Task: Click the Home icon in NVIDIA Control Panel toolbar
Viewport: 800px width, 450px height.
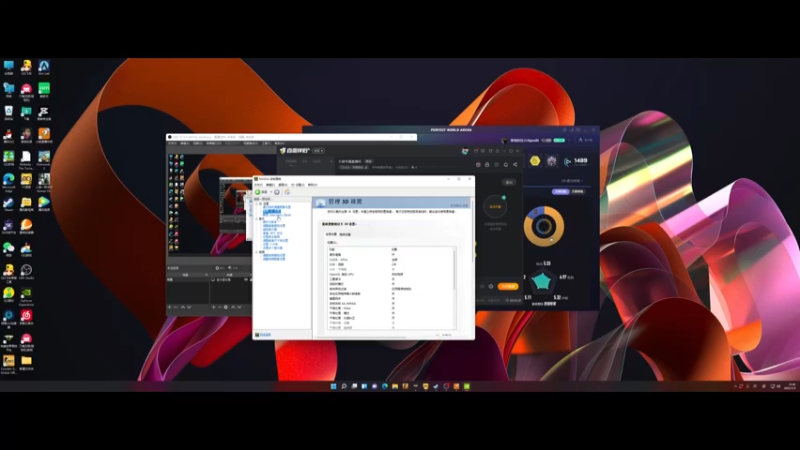Action: (x=287, y=192)
